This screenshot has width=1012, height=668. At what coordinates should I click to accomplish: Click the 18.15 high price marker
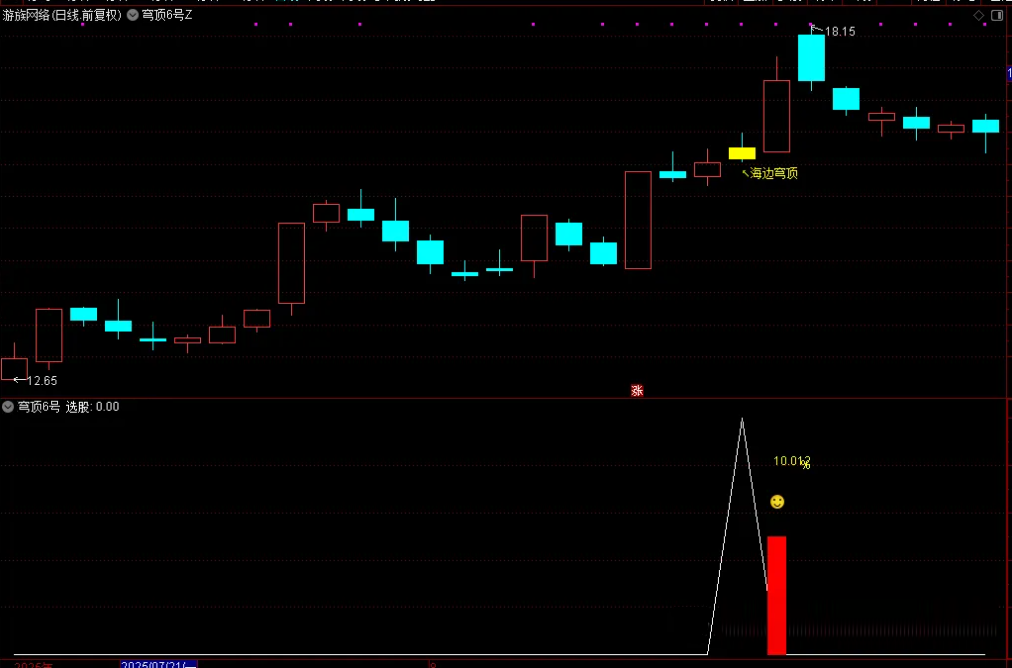839,32
